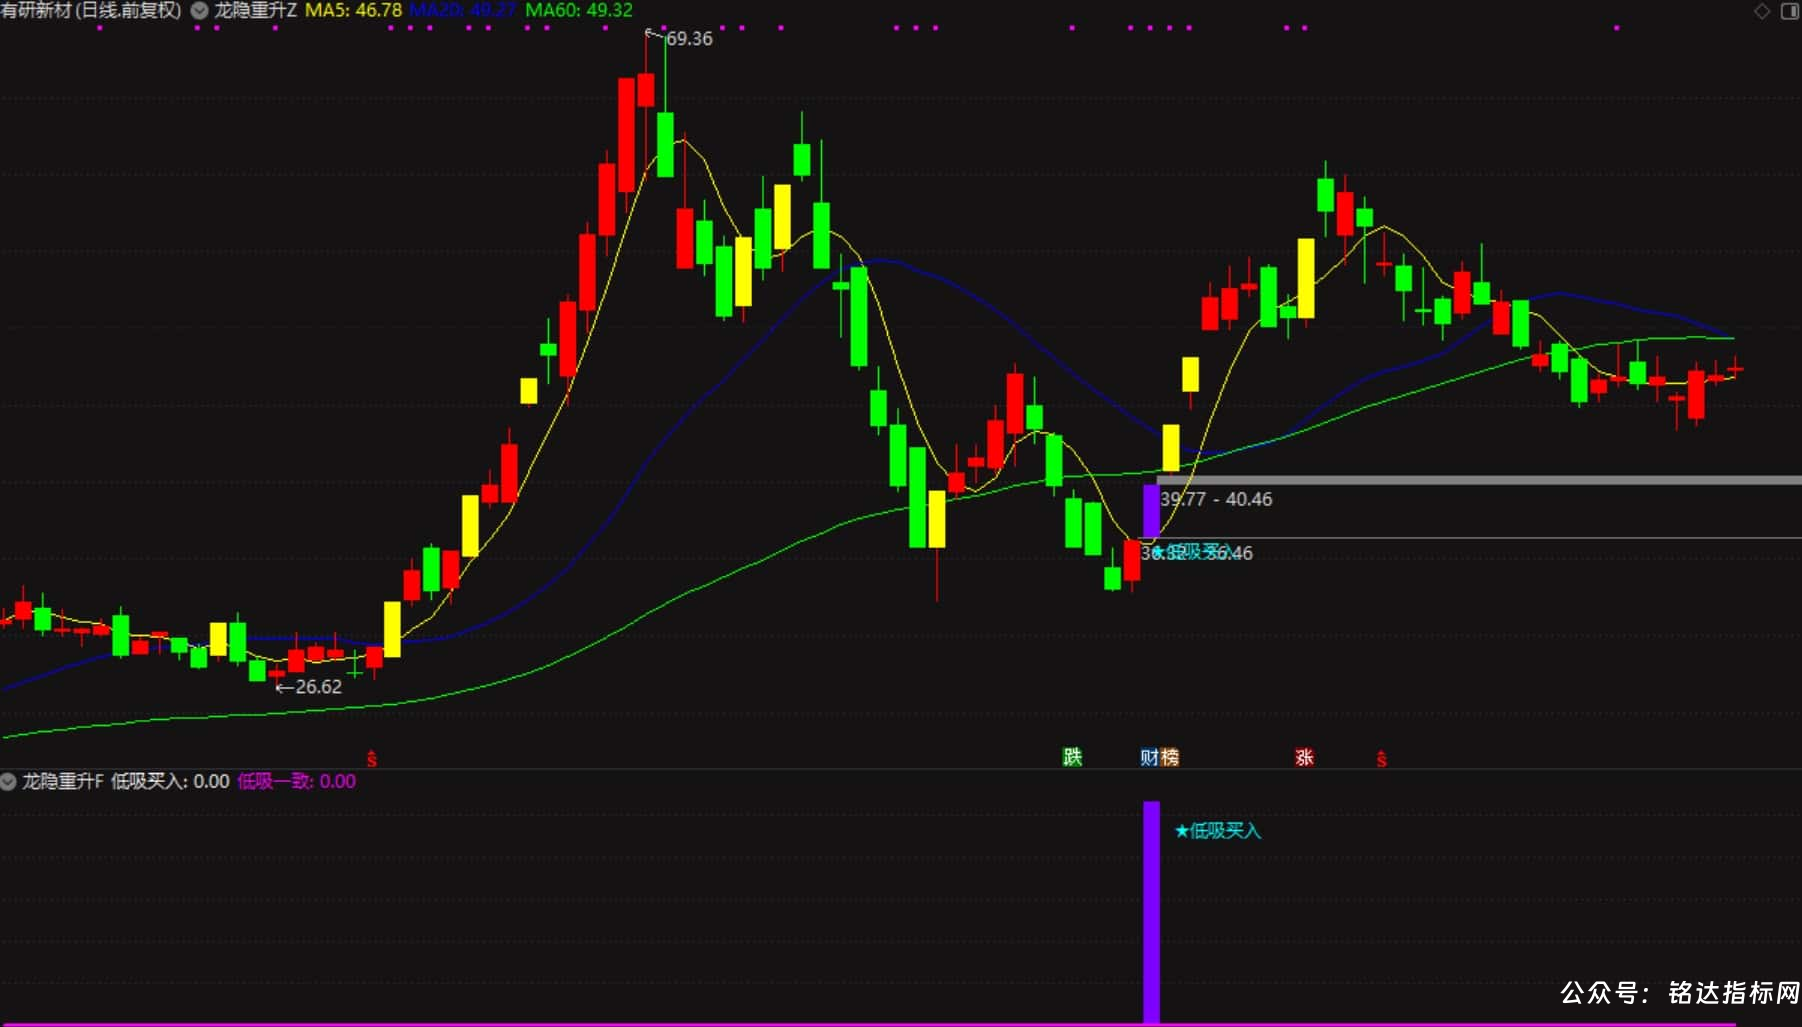1802x1027 pixels.
Task: Select the MA5: 46.78 indicator label
Action: tap(353, 11)
